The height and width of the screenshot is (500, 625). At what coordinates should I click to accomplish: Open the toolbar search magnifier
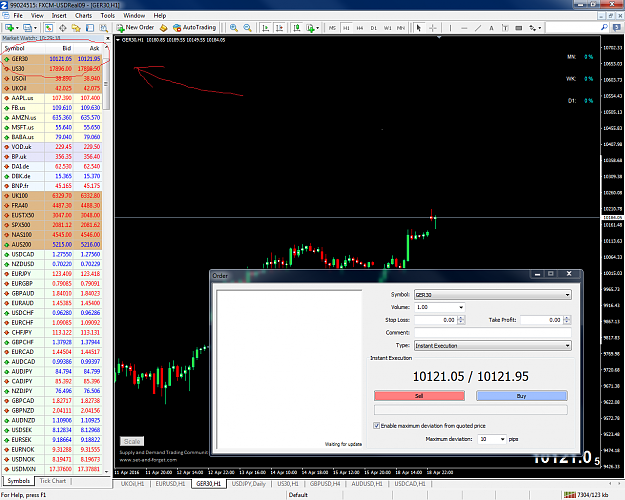tap(604, 27)
